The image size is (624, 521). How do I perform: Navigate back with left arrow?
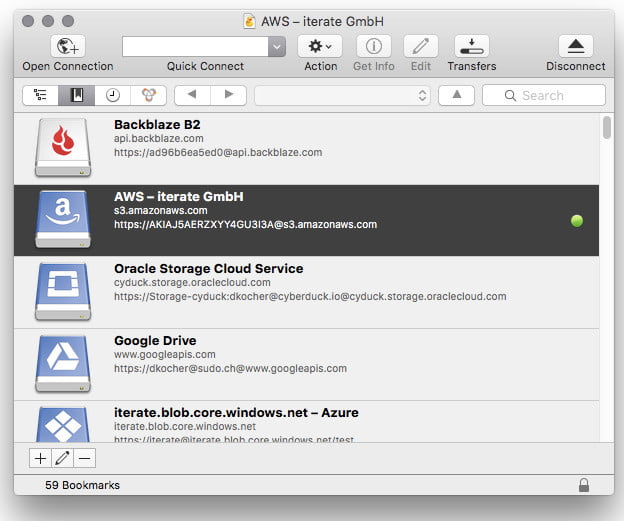click(192, 95)
